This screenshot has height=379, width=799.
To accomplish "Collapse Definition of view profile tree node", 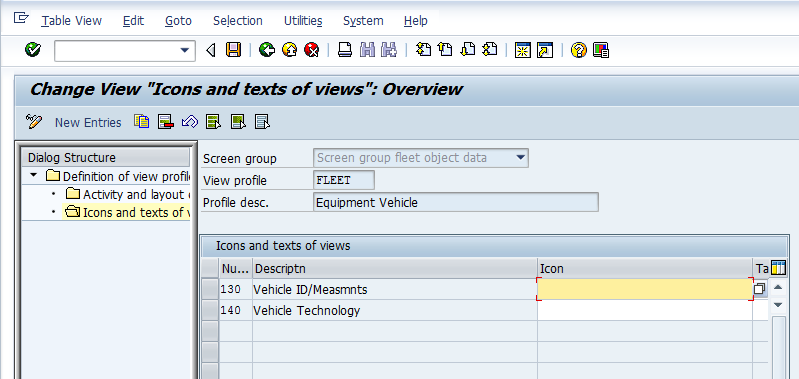I will [x=34, y=176].
